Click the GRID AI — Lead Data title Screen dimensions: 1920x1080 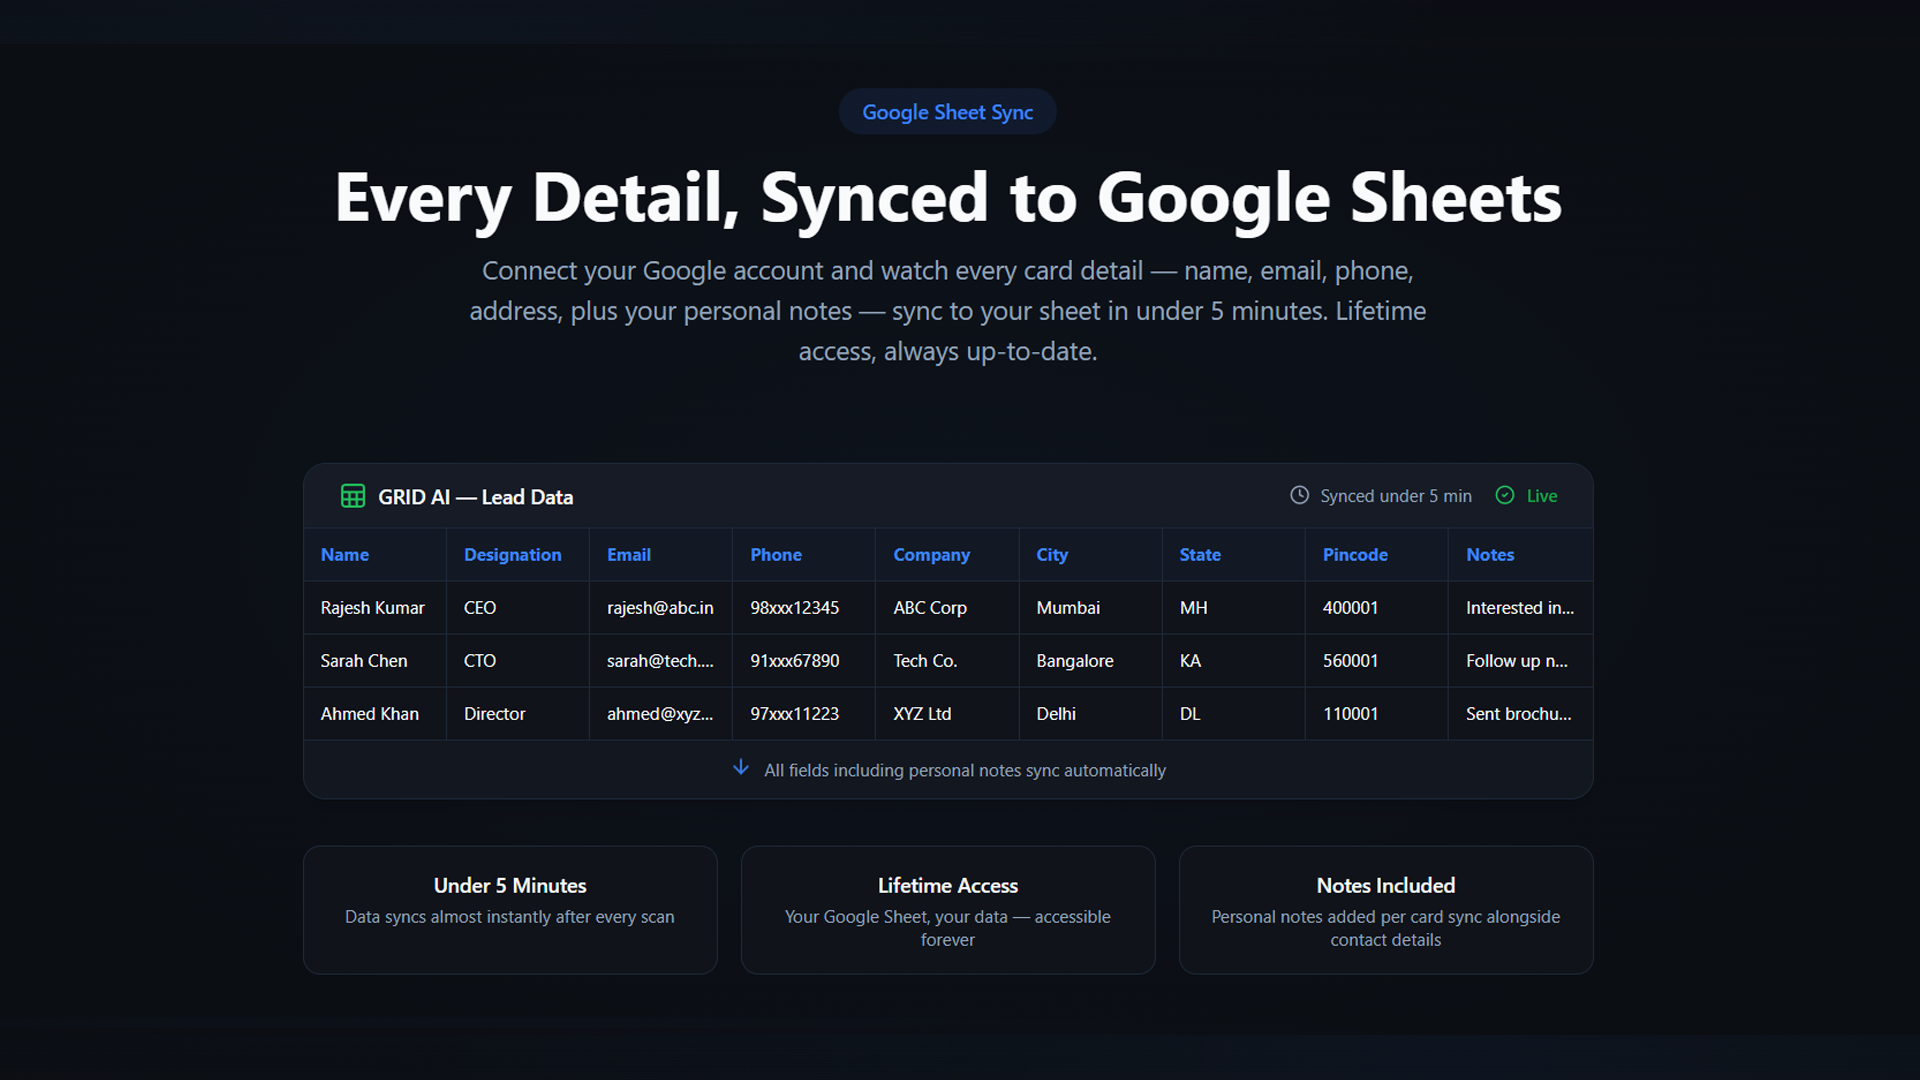[475, 497]
